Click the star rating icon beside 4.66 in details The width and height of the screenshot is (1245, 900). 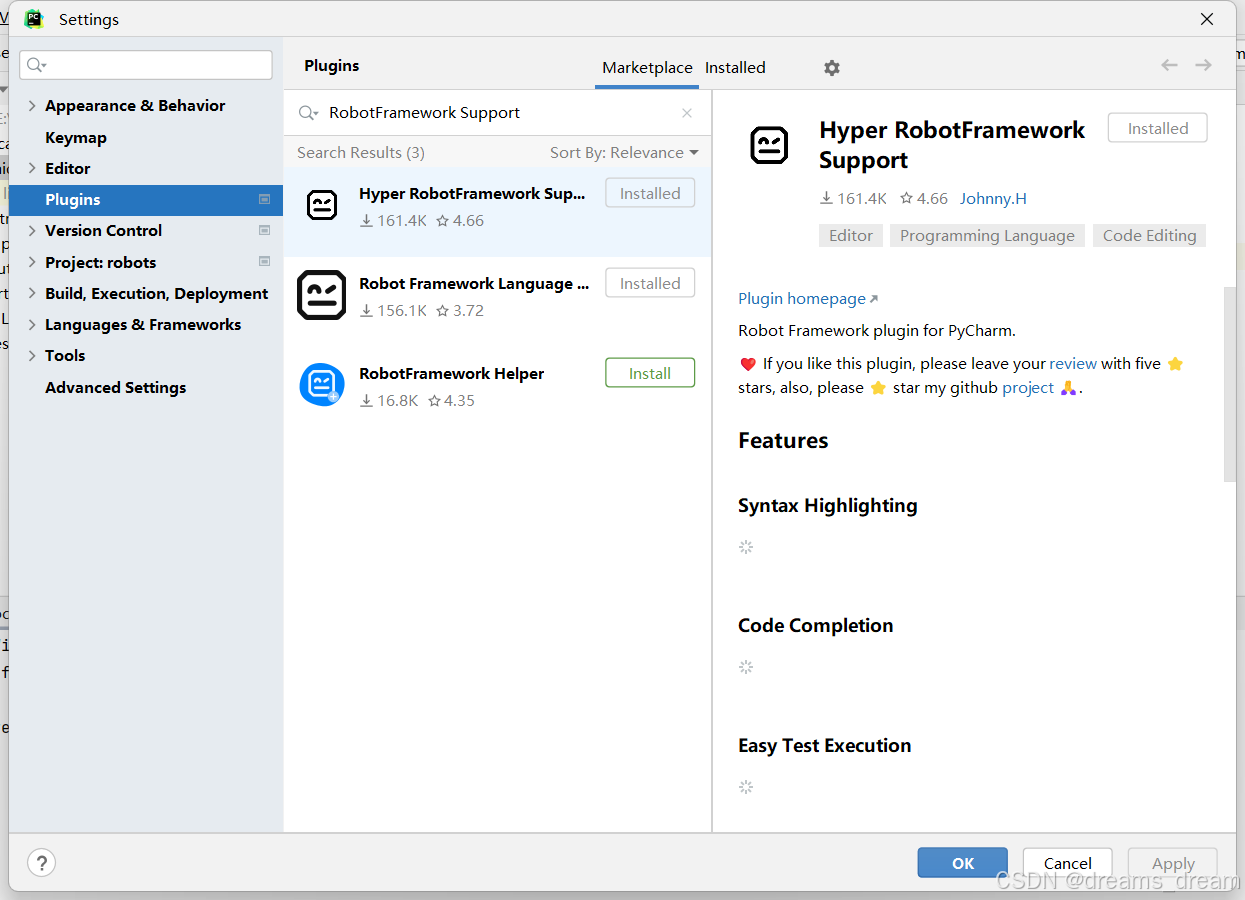pos(906,199)
